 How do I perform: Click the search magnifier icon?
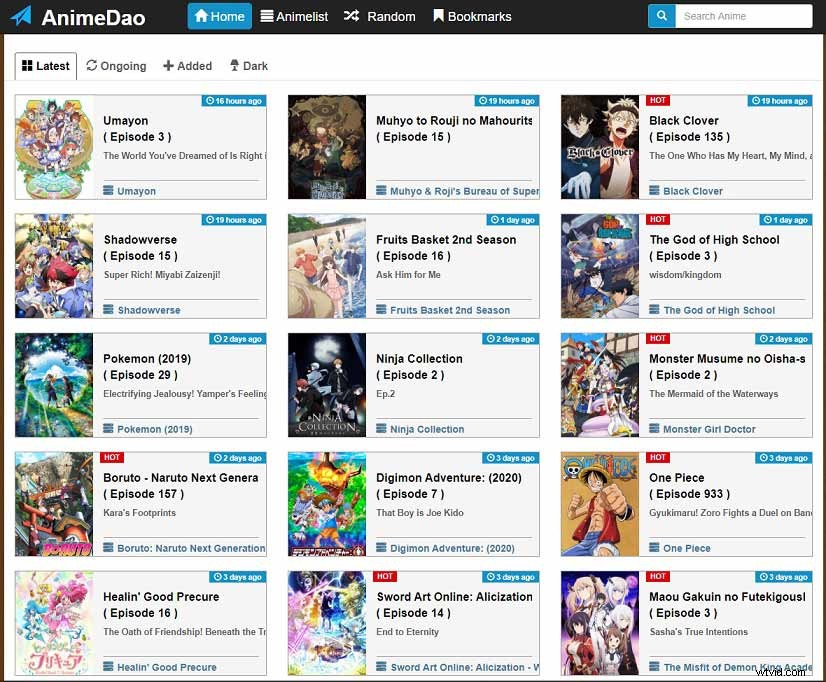click(661, 16)
